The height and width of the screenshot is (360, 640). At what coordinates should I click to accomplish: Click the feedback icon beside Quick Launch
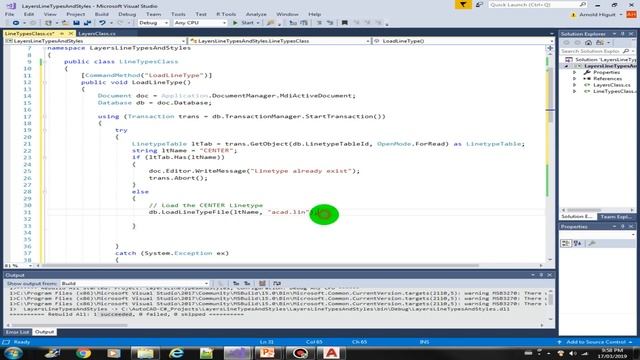click(479, 5)
